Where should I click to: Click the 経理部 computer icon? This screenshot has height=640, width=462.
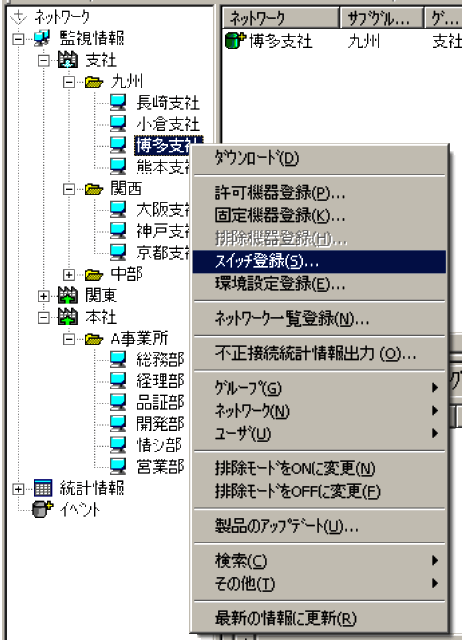(x=118, y=380)
